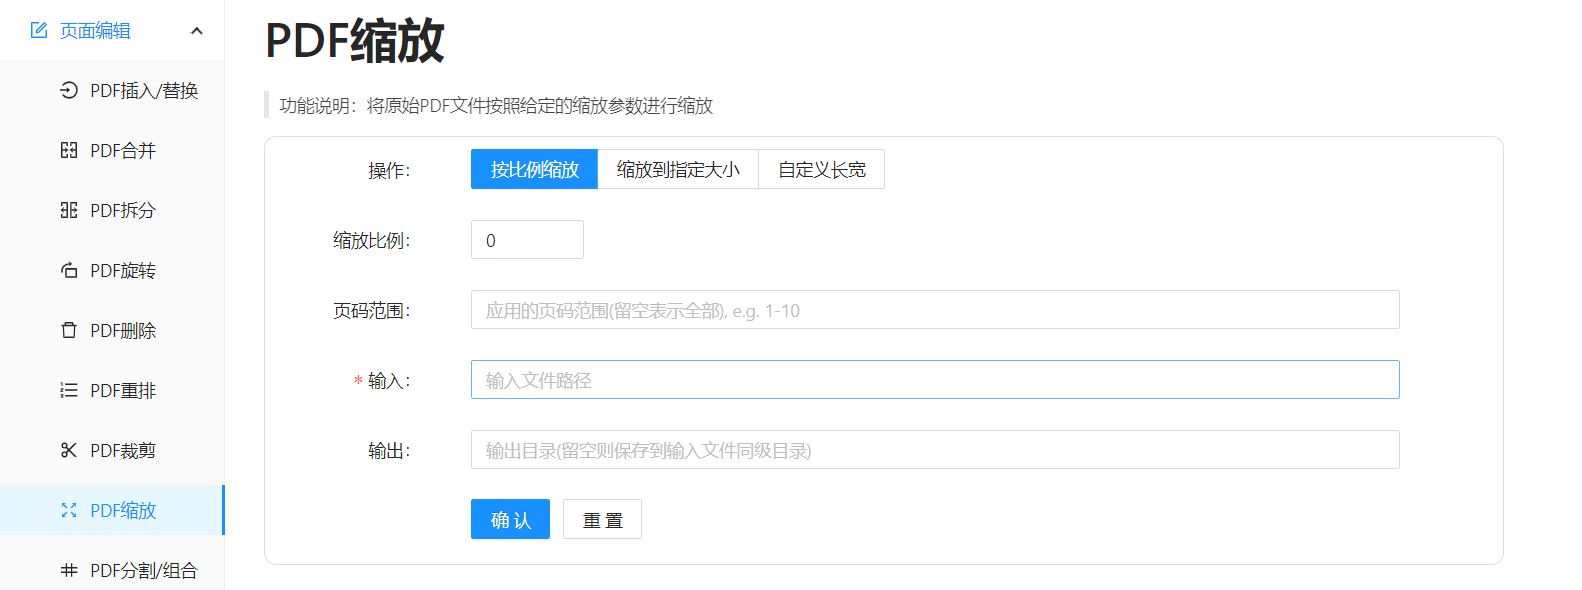The width and height of the screenshot is (1582, 590).
Task: Open the PDF旋转 menu item
Action: [112, 270]
